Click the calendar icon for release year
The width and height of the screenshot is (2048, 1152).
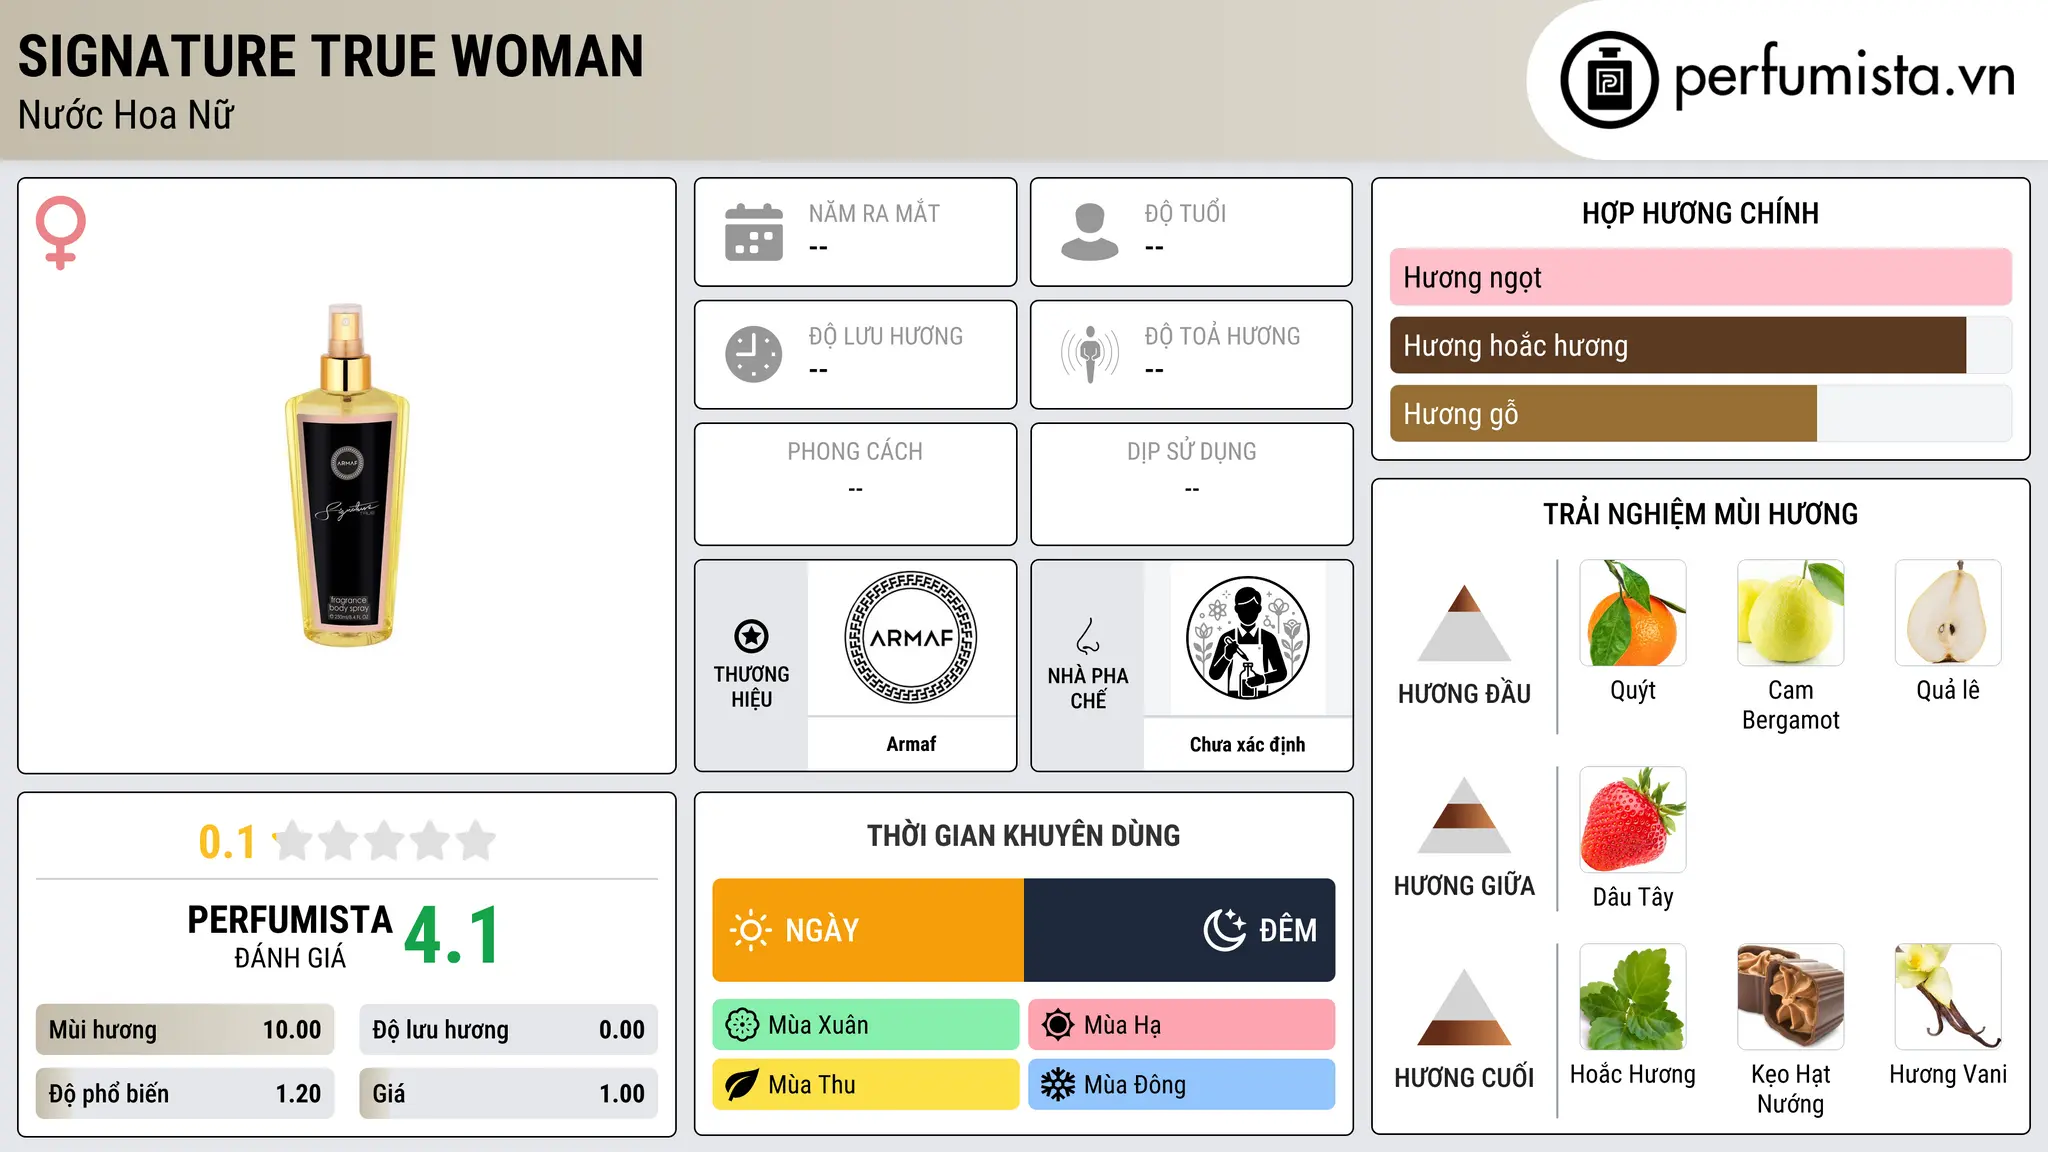(754, 232)
